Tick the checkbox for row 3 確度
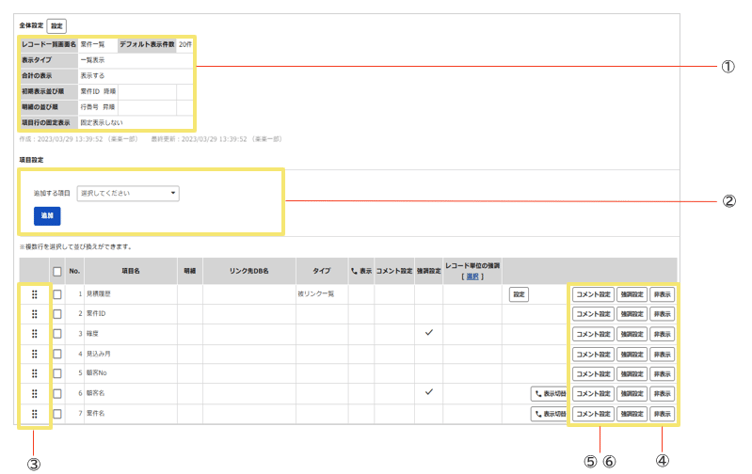 point(57,334)
